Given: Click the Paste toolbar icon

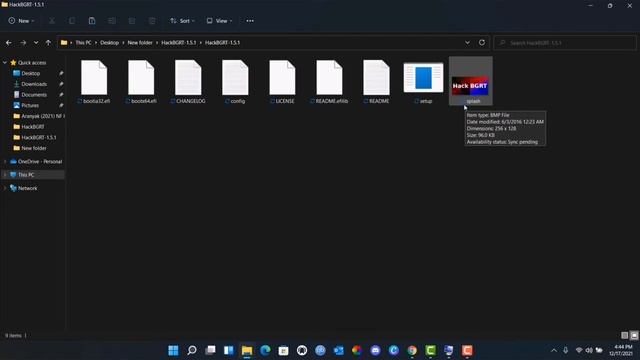Looking at the screenshot, I should point(92,21).
